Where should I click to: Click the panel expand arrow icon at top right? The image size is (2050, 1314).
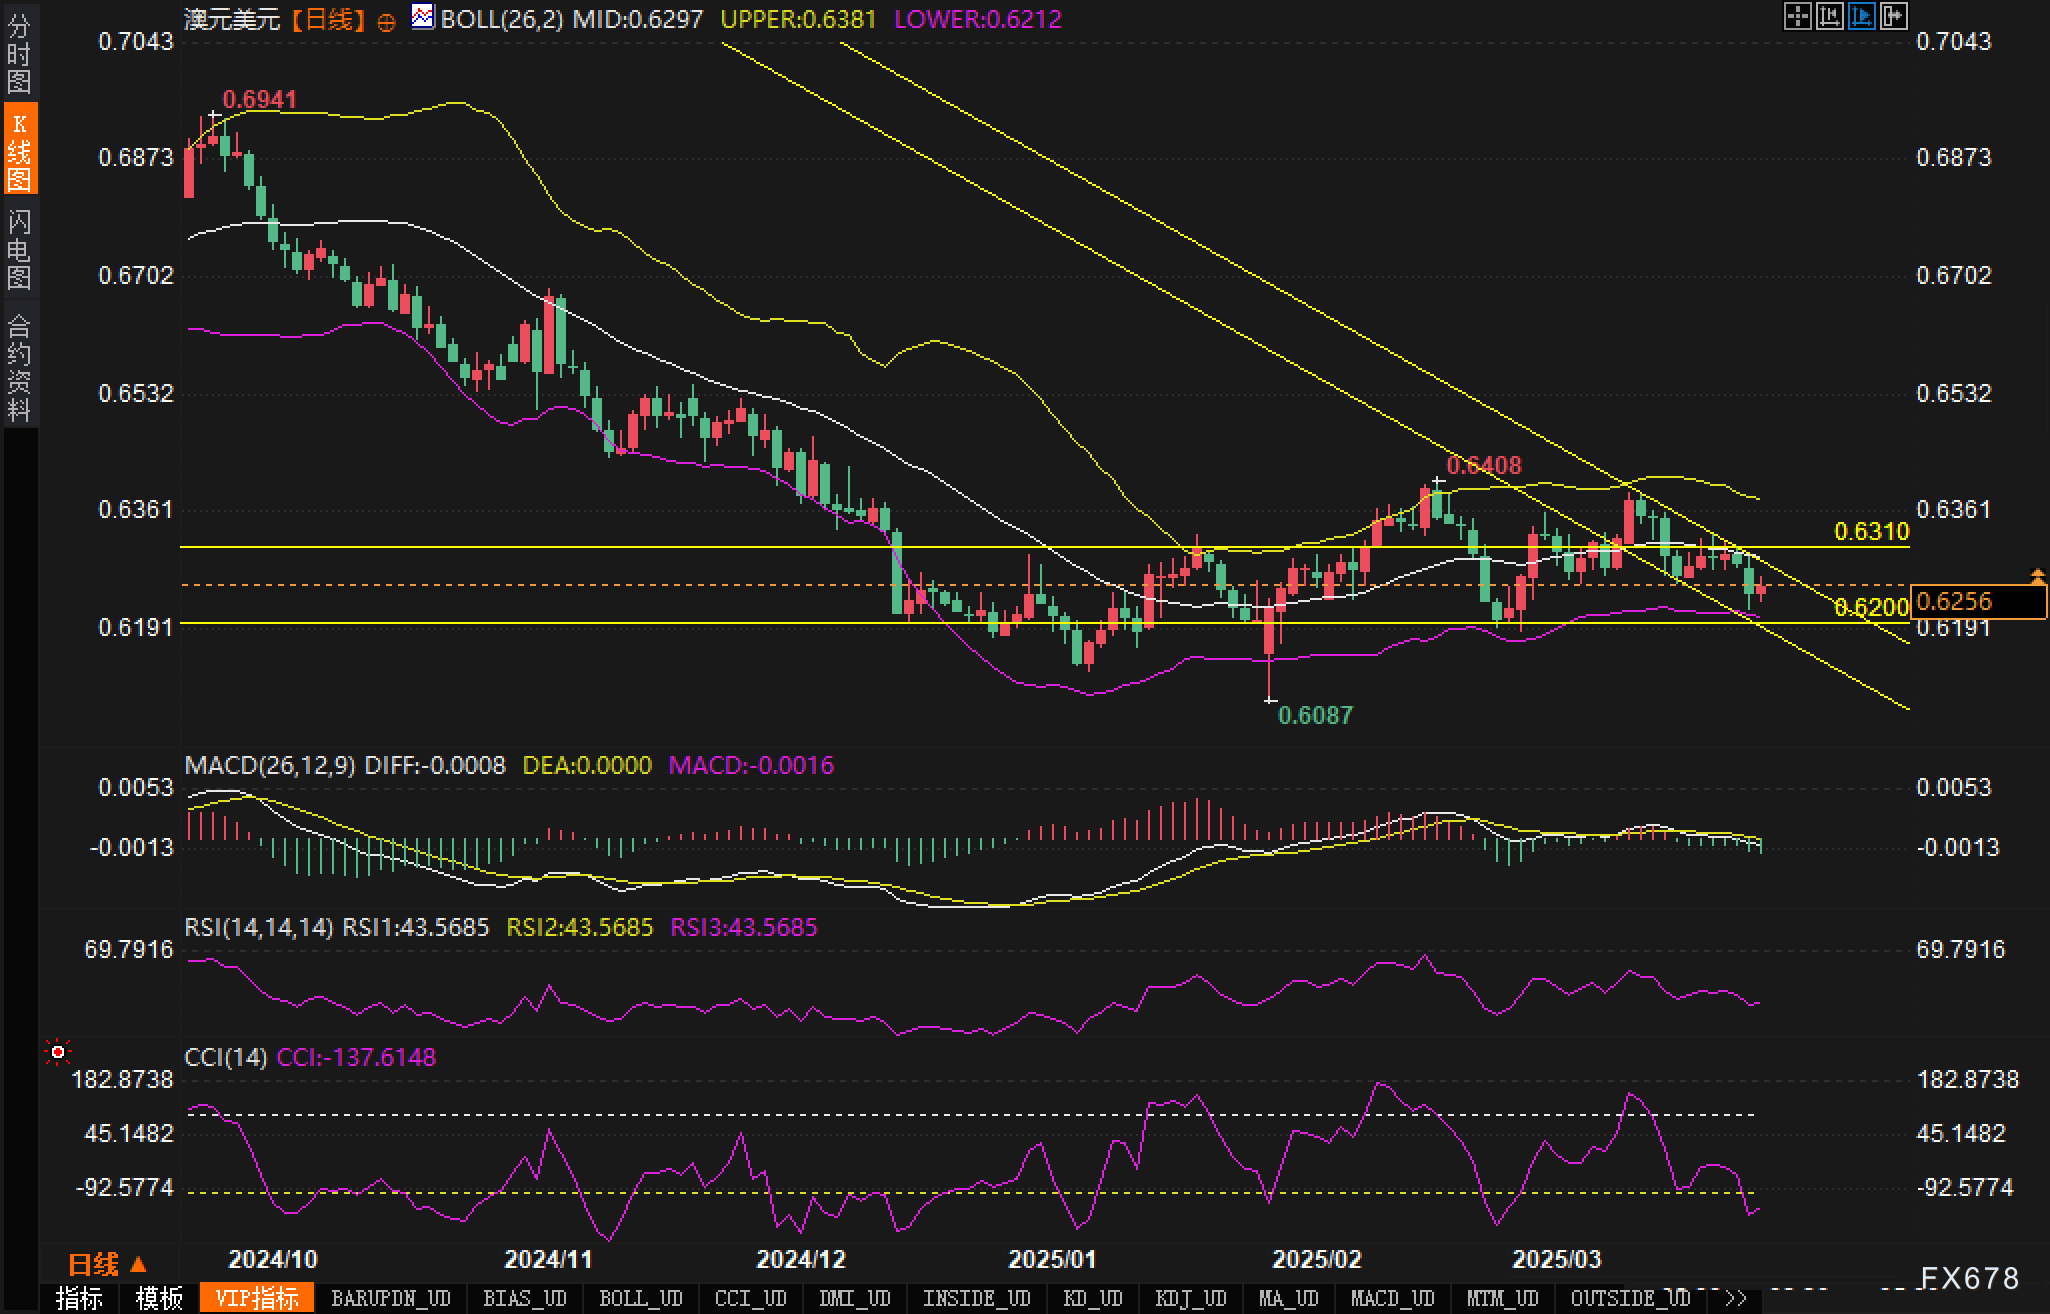(x=1893, y=16)
